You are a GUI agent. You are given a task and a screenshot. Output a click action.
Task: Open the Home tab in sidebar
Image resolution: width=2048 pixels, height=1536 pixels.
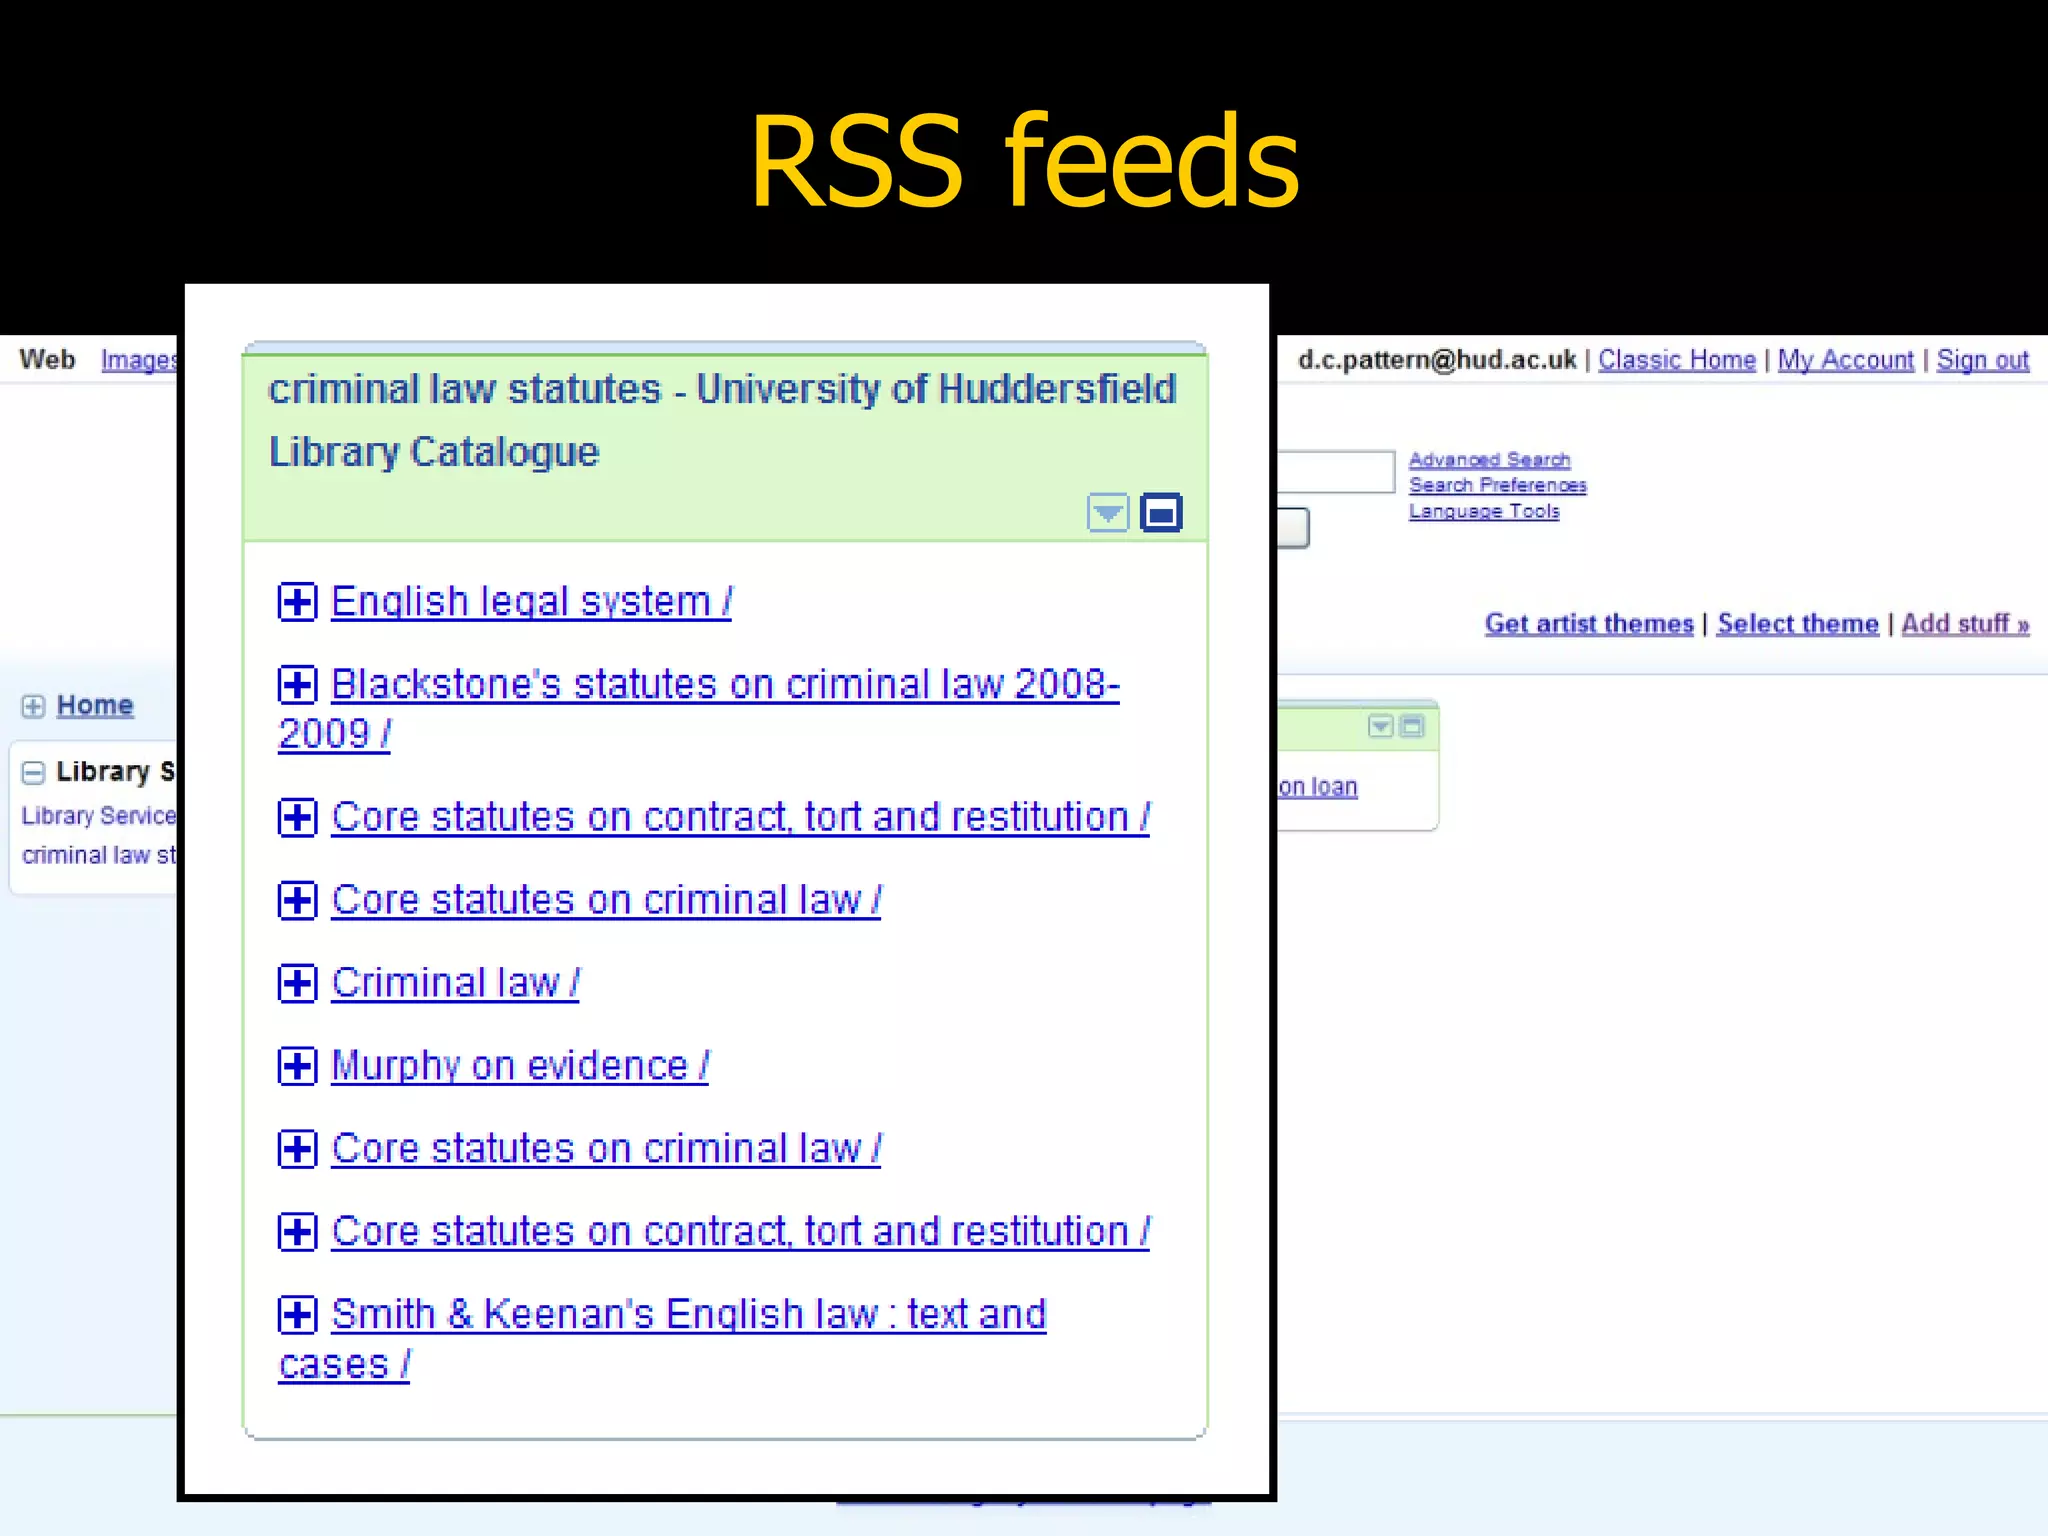[x=95, y=706]
